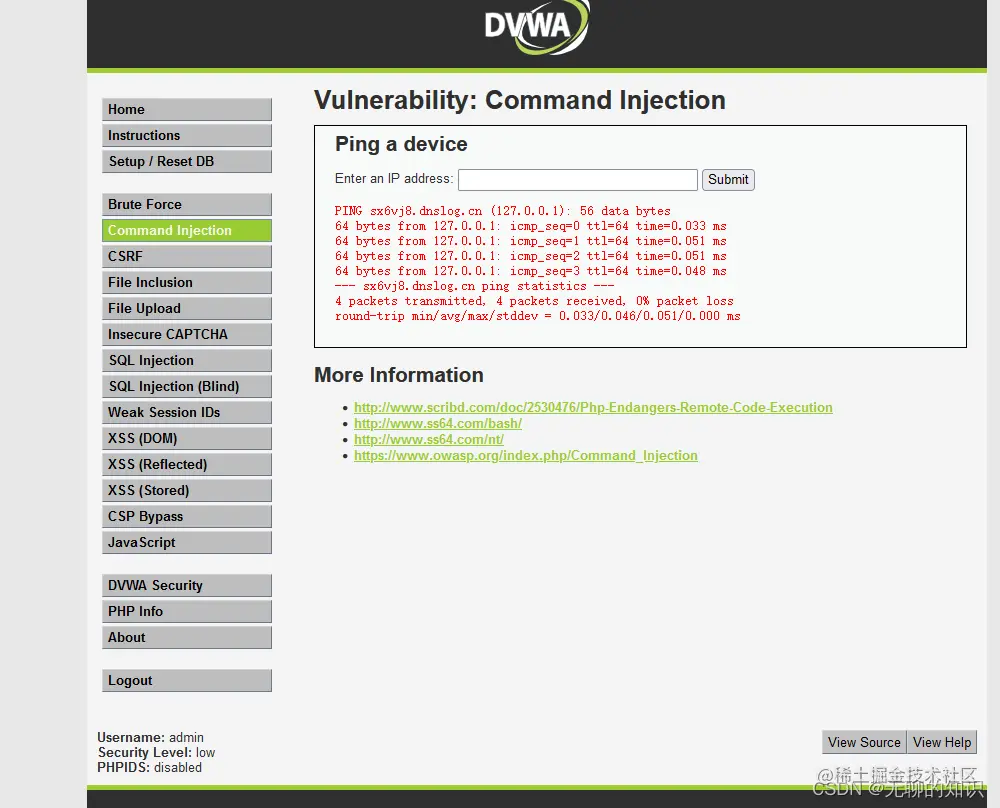Click 'Security Level: low' status text

[x=156, y=753]
